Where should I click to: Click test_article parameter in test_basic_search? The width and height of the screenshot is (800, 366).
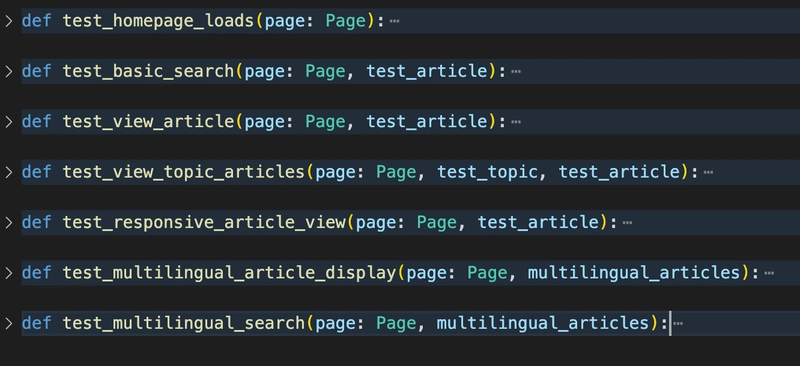click(x=427, y=71)
